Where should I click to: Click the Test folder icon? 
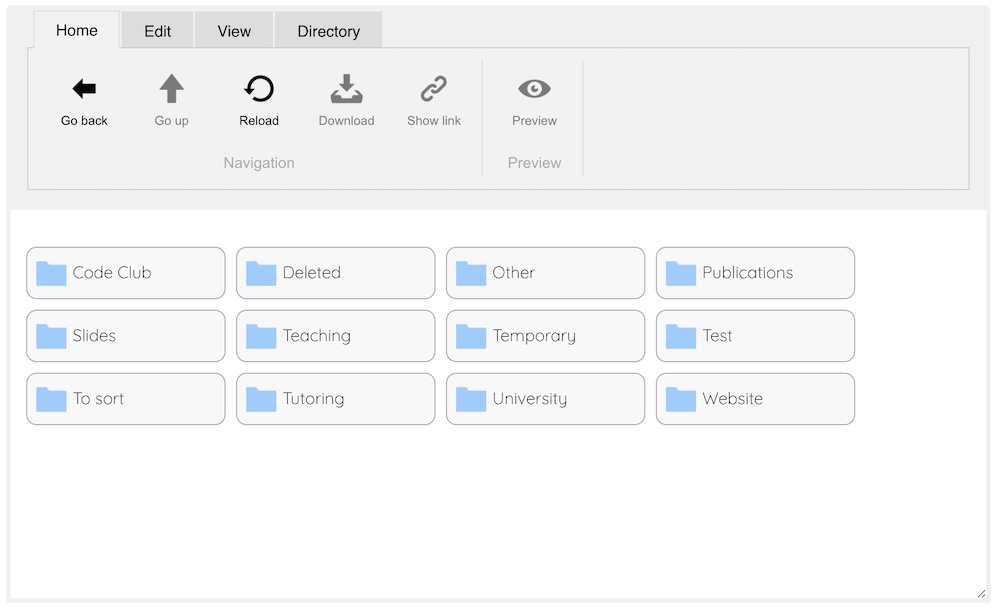click(x=680, y=336)
